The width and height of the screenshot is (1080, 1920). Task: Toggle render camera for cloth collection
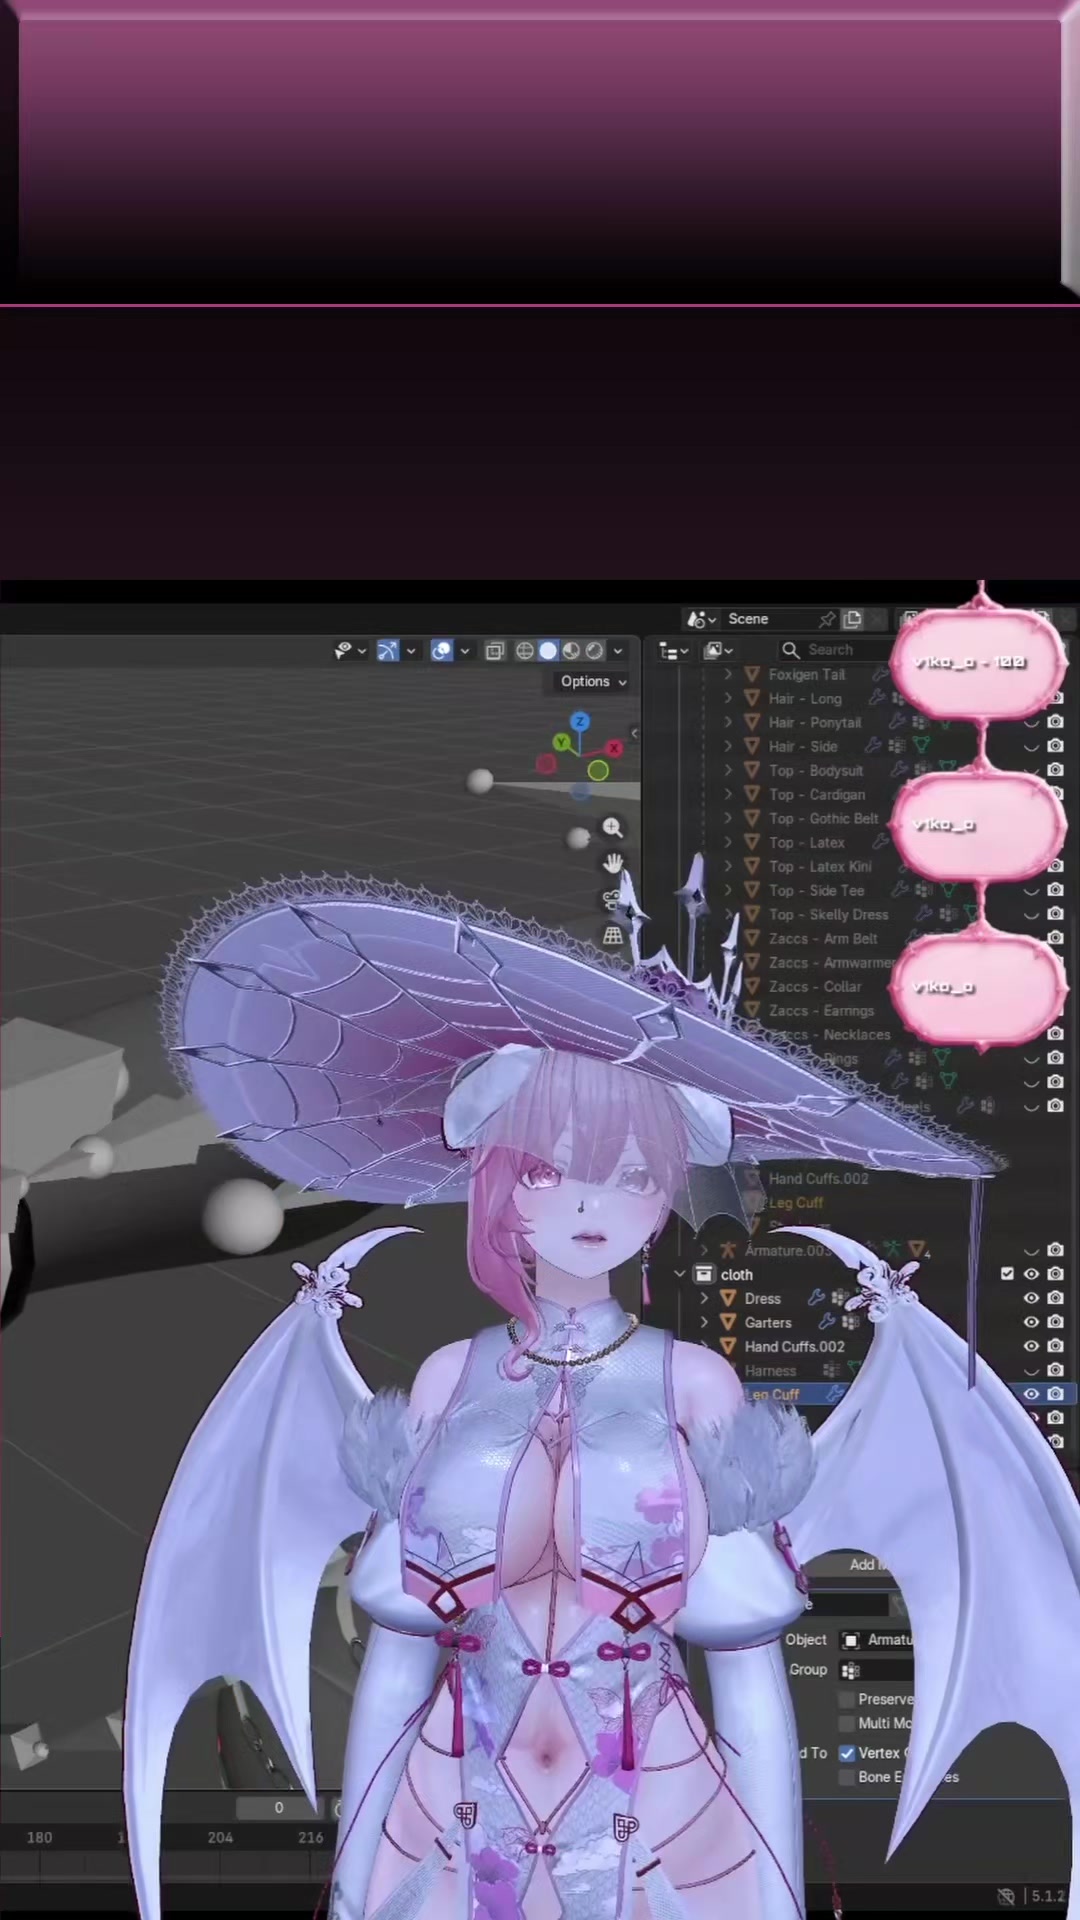pyautogui.click(x=1055, y=1274)
